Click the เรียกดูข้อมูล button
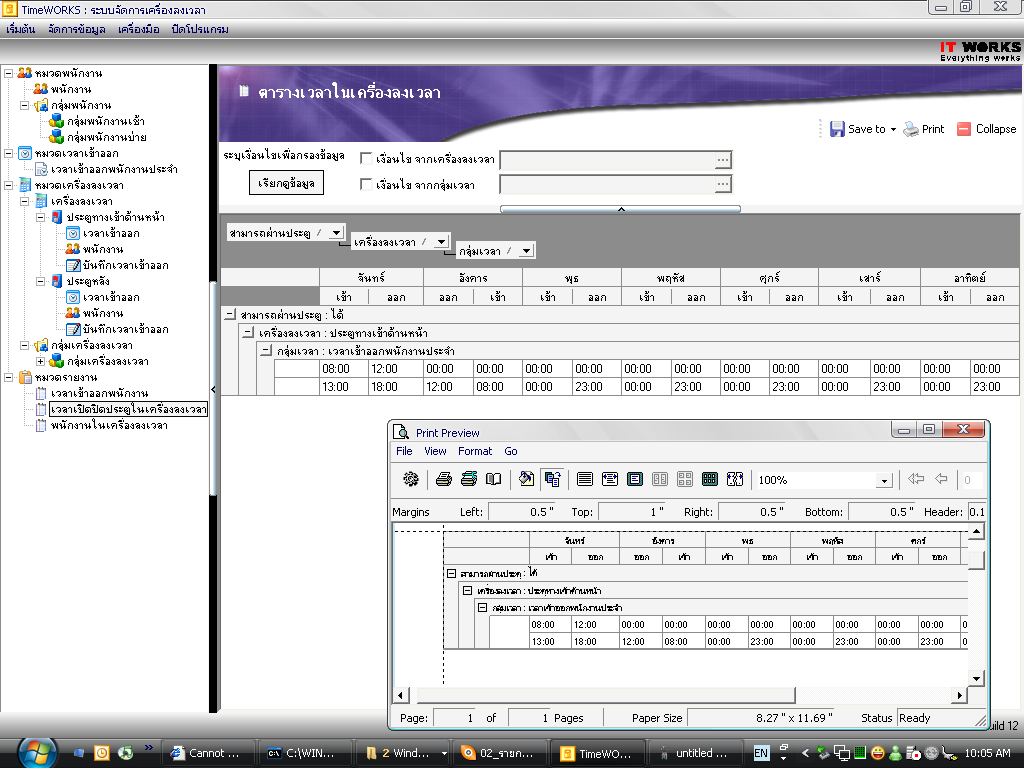 pyautogui.click(x=286, y=184)
